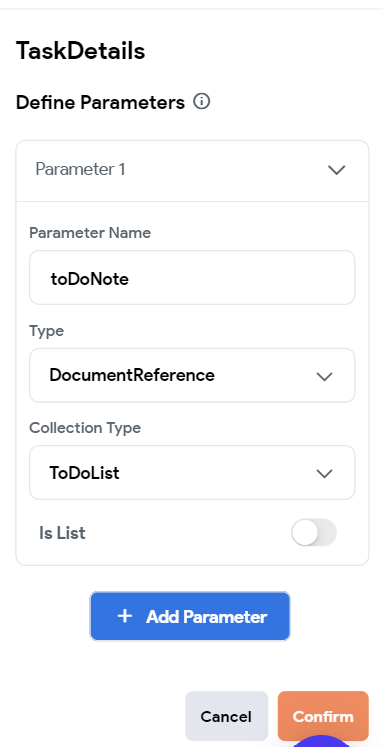Click the Parameter Name label
The image size is (383, 747).
click(90, 233)
